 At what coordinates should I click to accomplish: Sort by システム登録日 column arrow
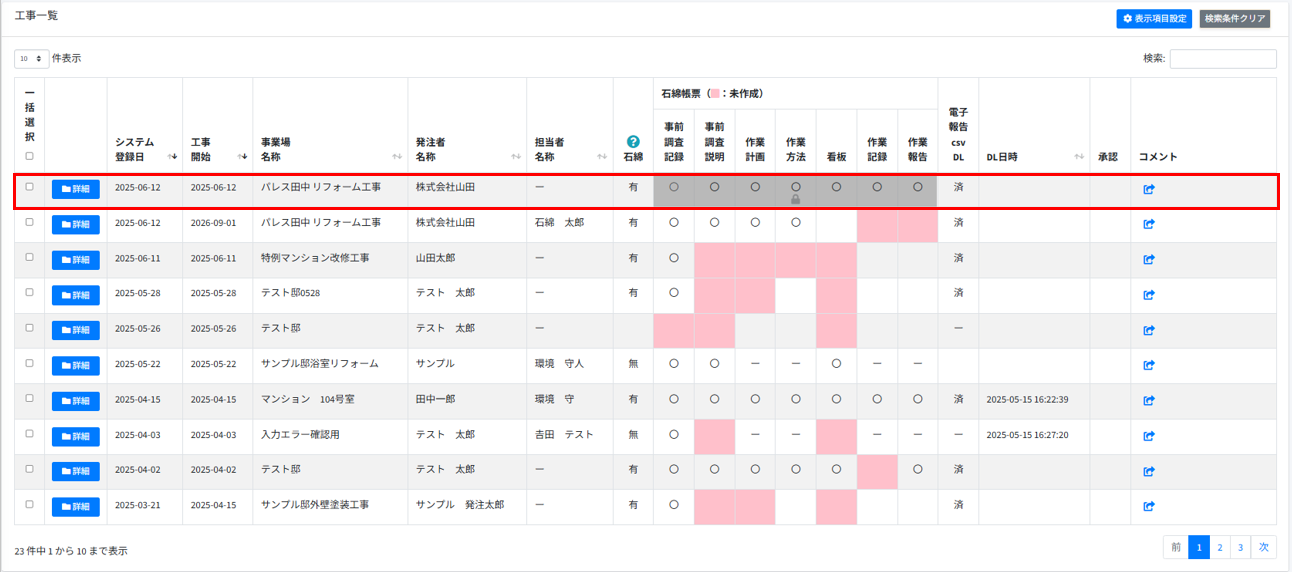[174, 157]
